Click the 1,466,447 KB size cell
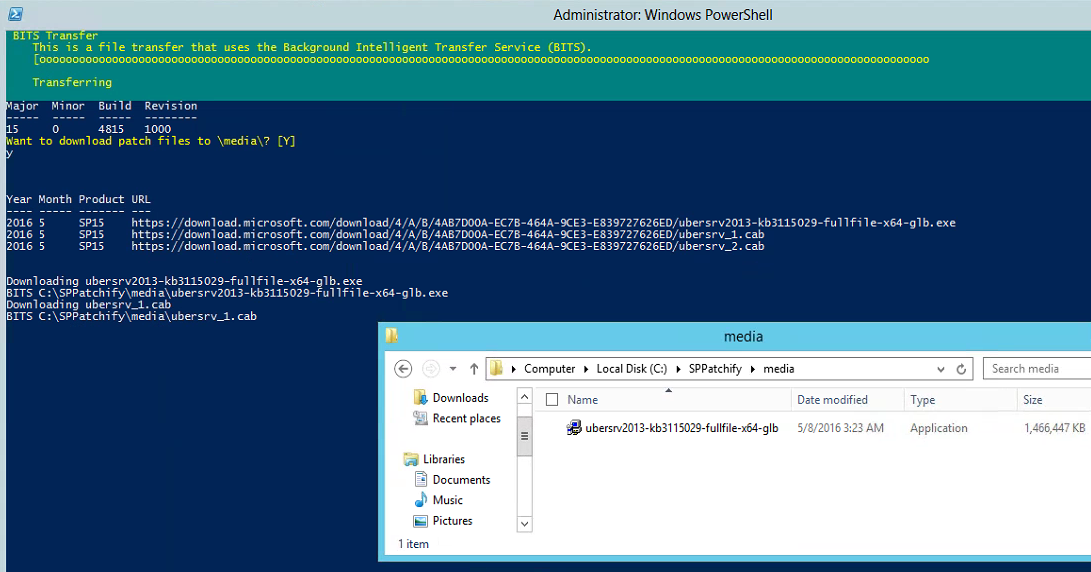Screen dimensions: 1091x572 [x=1054, y=428]
